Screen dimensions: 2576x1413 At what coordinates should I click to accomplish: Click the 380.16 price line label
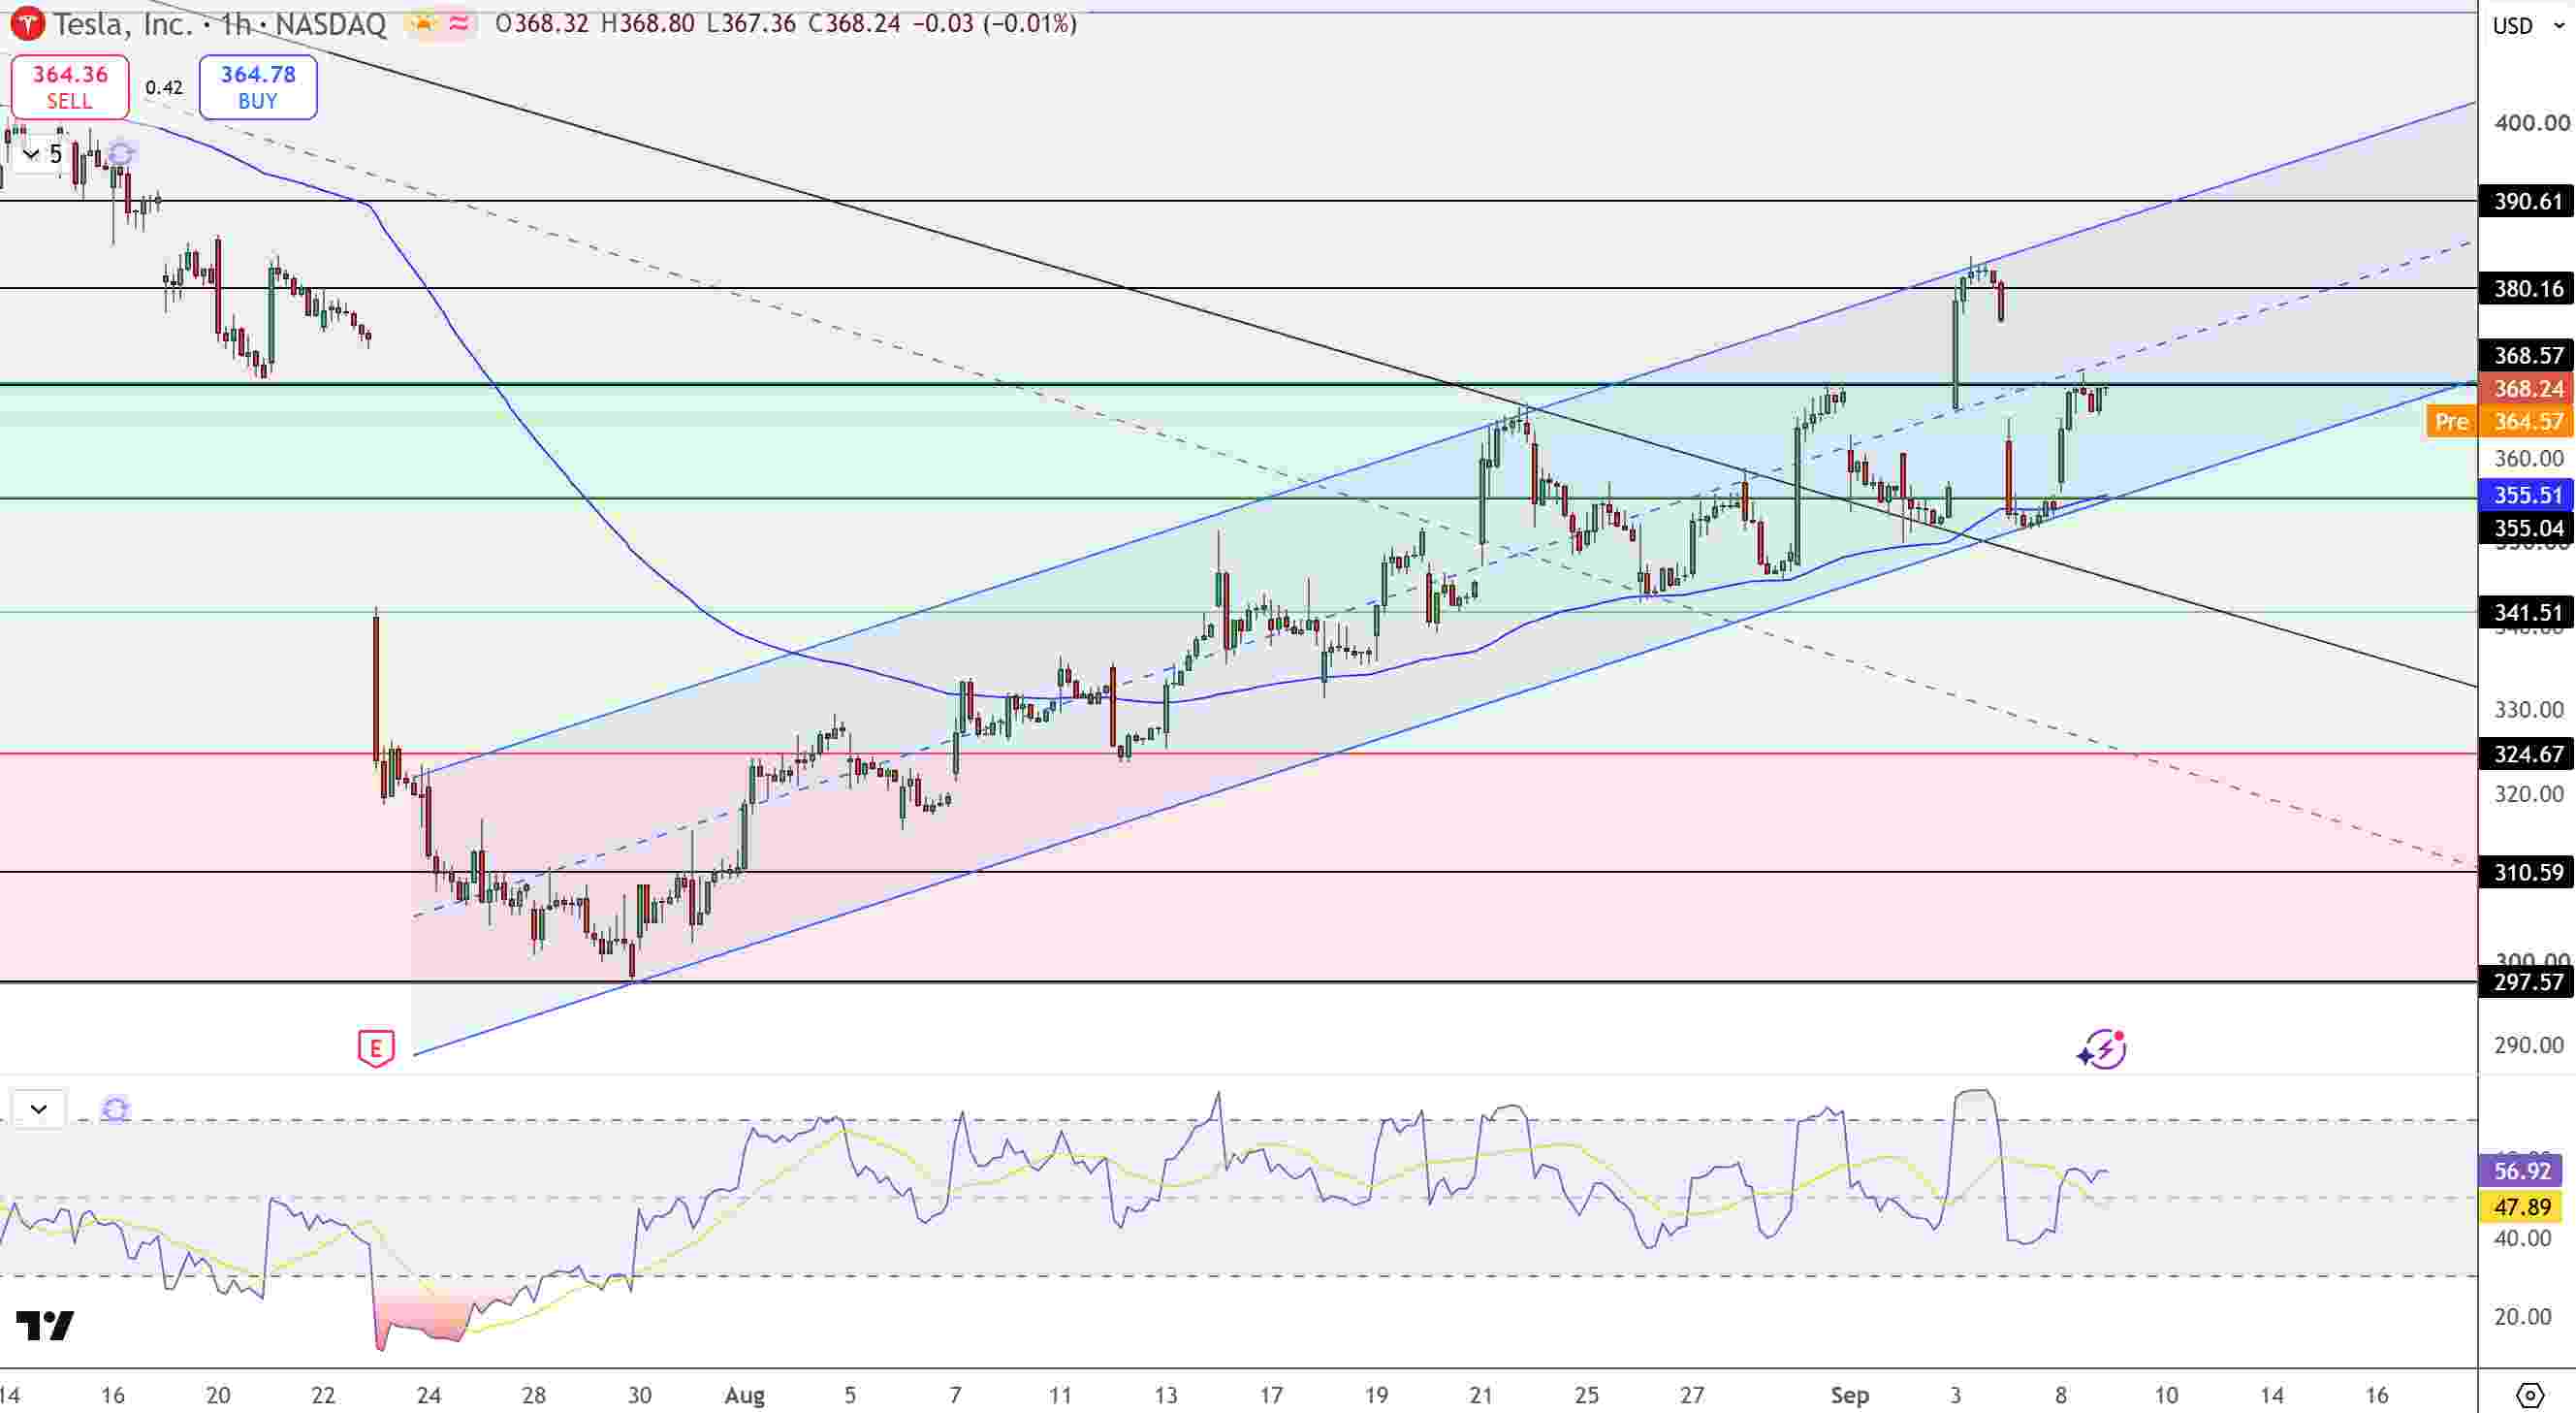click(x=2527, y=289)
